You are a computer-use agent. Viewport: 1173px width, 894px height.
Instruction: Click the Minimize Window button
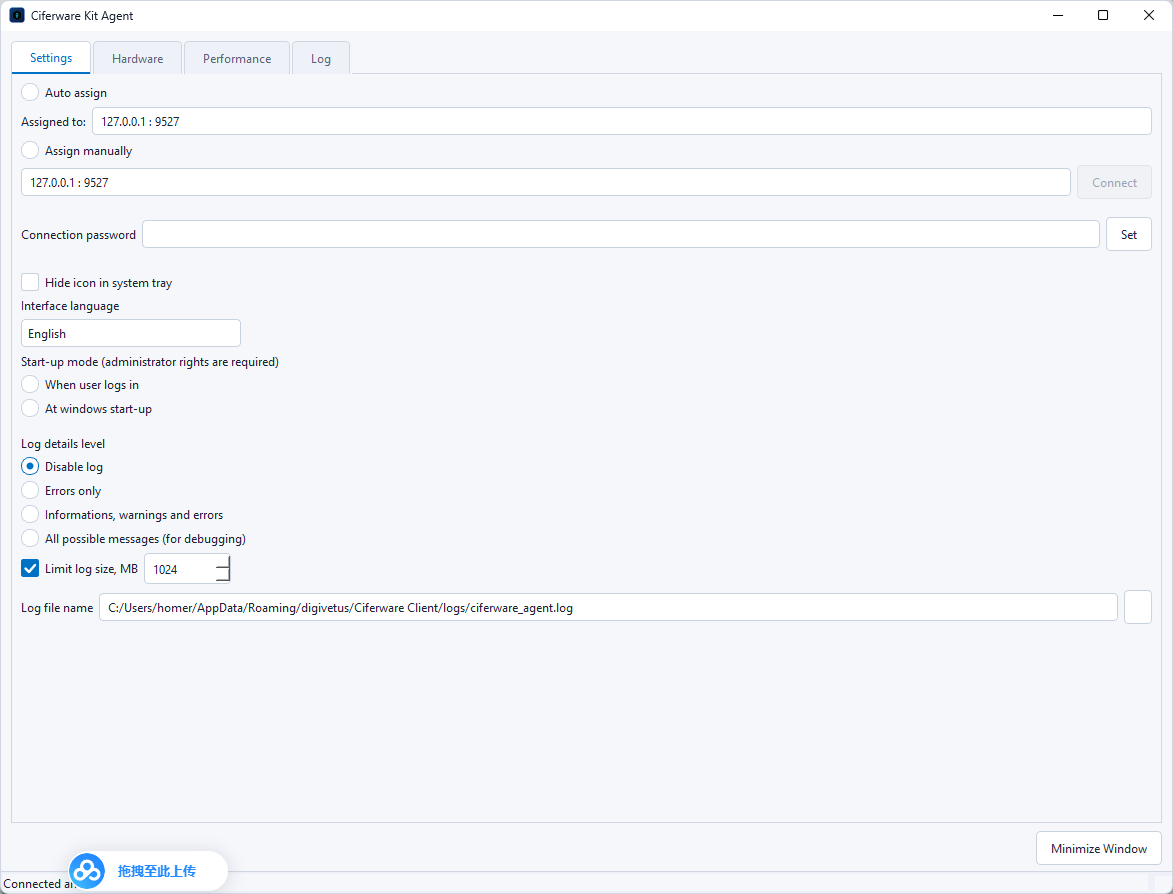[1098, 848]
